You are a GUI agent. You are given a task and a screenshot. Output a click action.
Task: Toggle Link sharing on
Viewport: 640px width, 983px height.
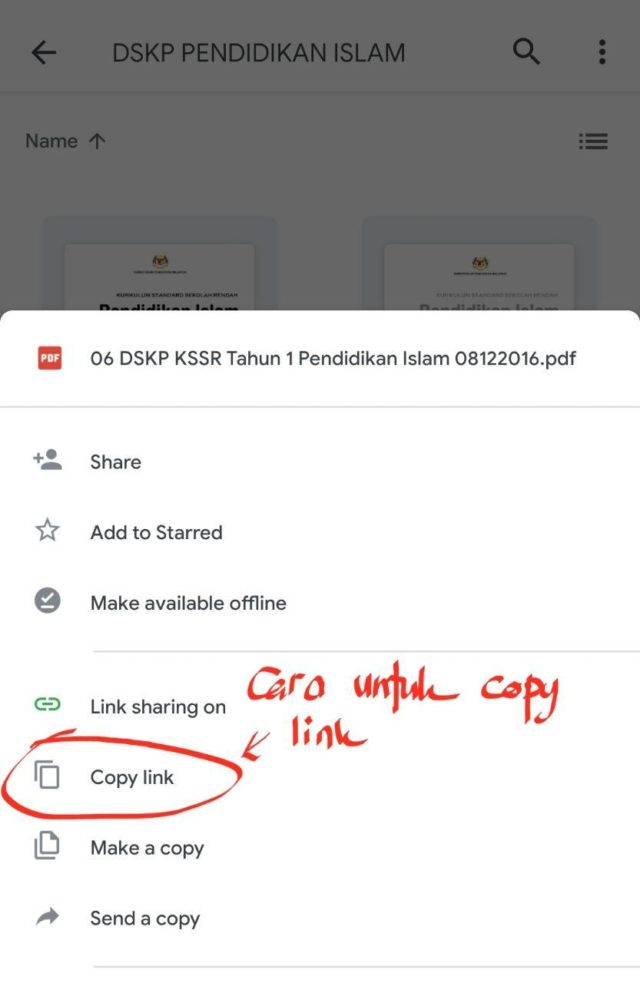click(x=320, y=707)
